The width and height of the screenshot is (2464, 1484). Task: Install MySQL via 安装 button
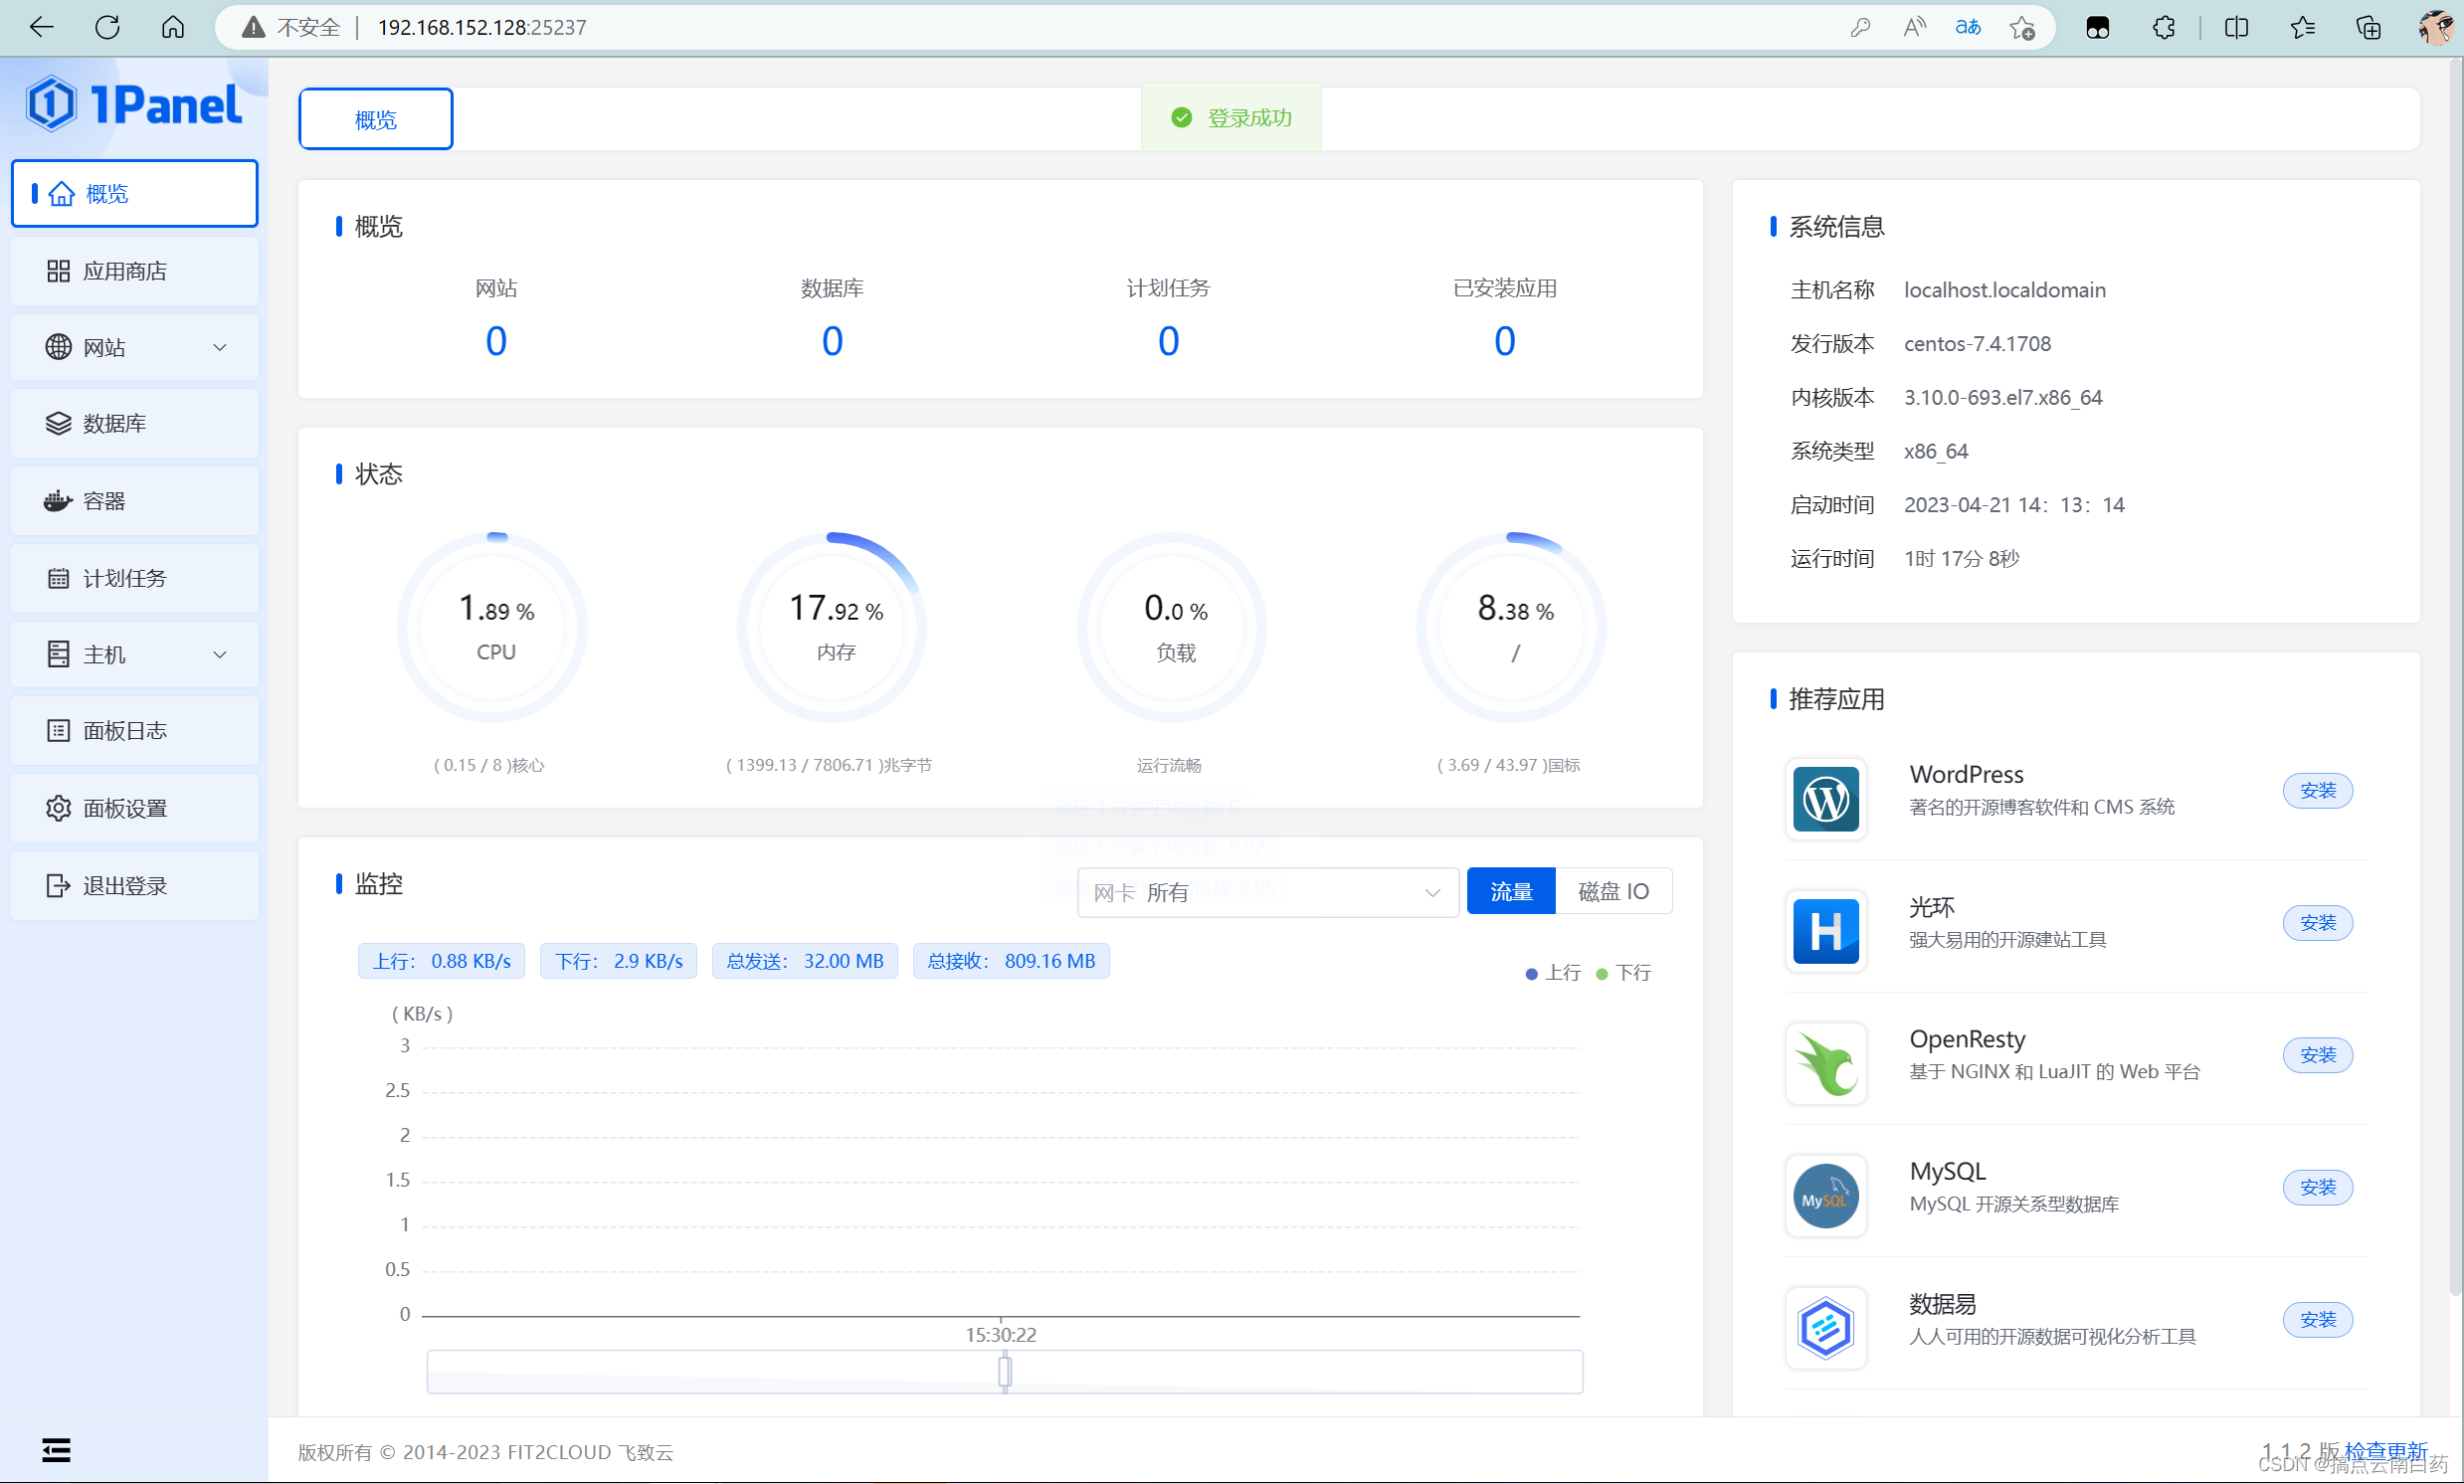pyautogui.click(x=2317, y=1187)
